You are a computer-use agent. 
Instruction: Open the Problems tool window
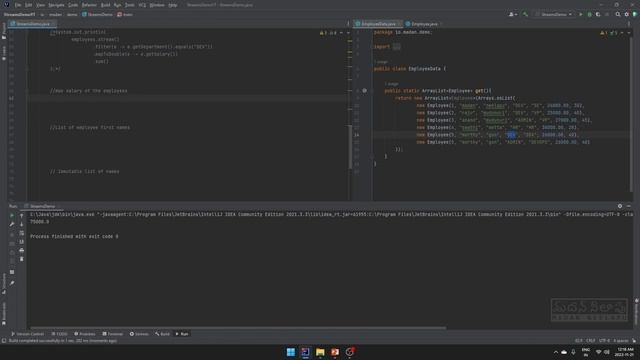coord(85,334)
